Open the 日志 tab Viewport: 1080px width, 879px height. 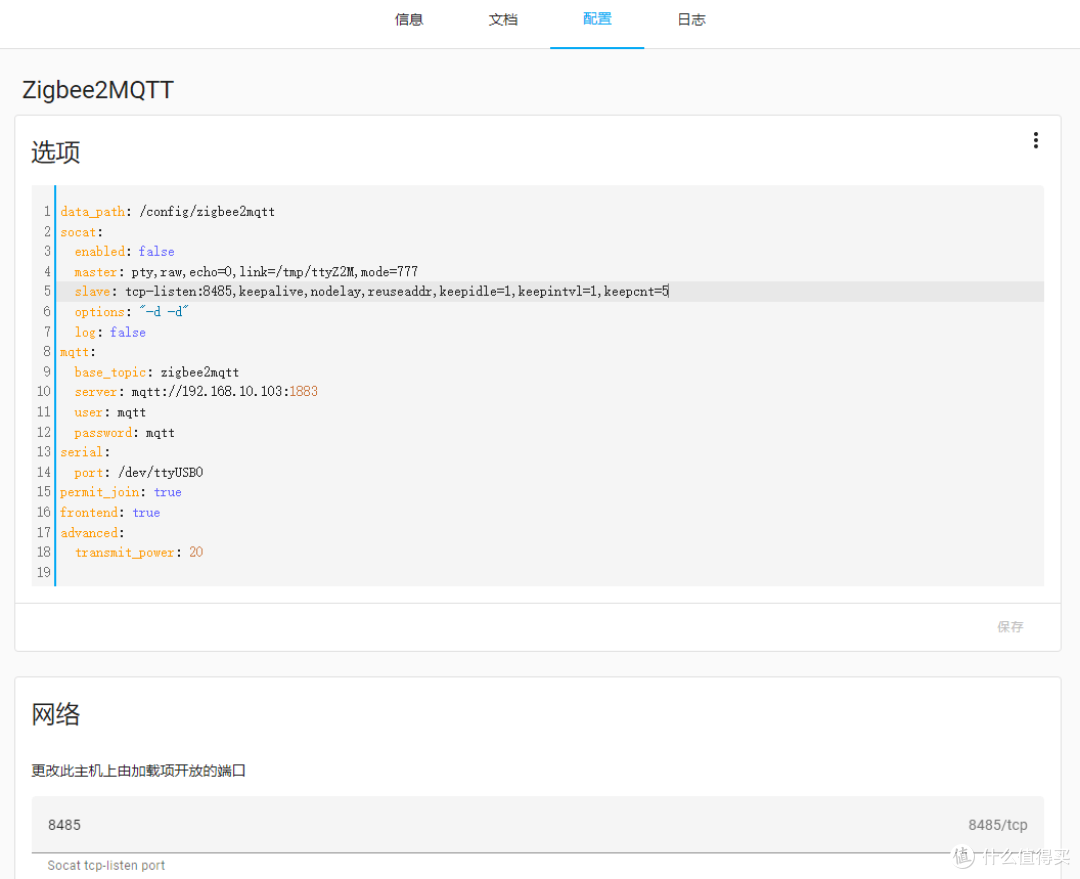(691, 20)
